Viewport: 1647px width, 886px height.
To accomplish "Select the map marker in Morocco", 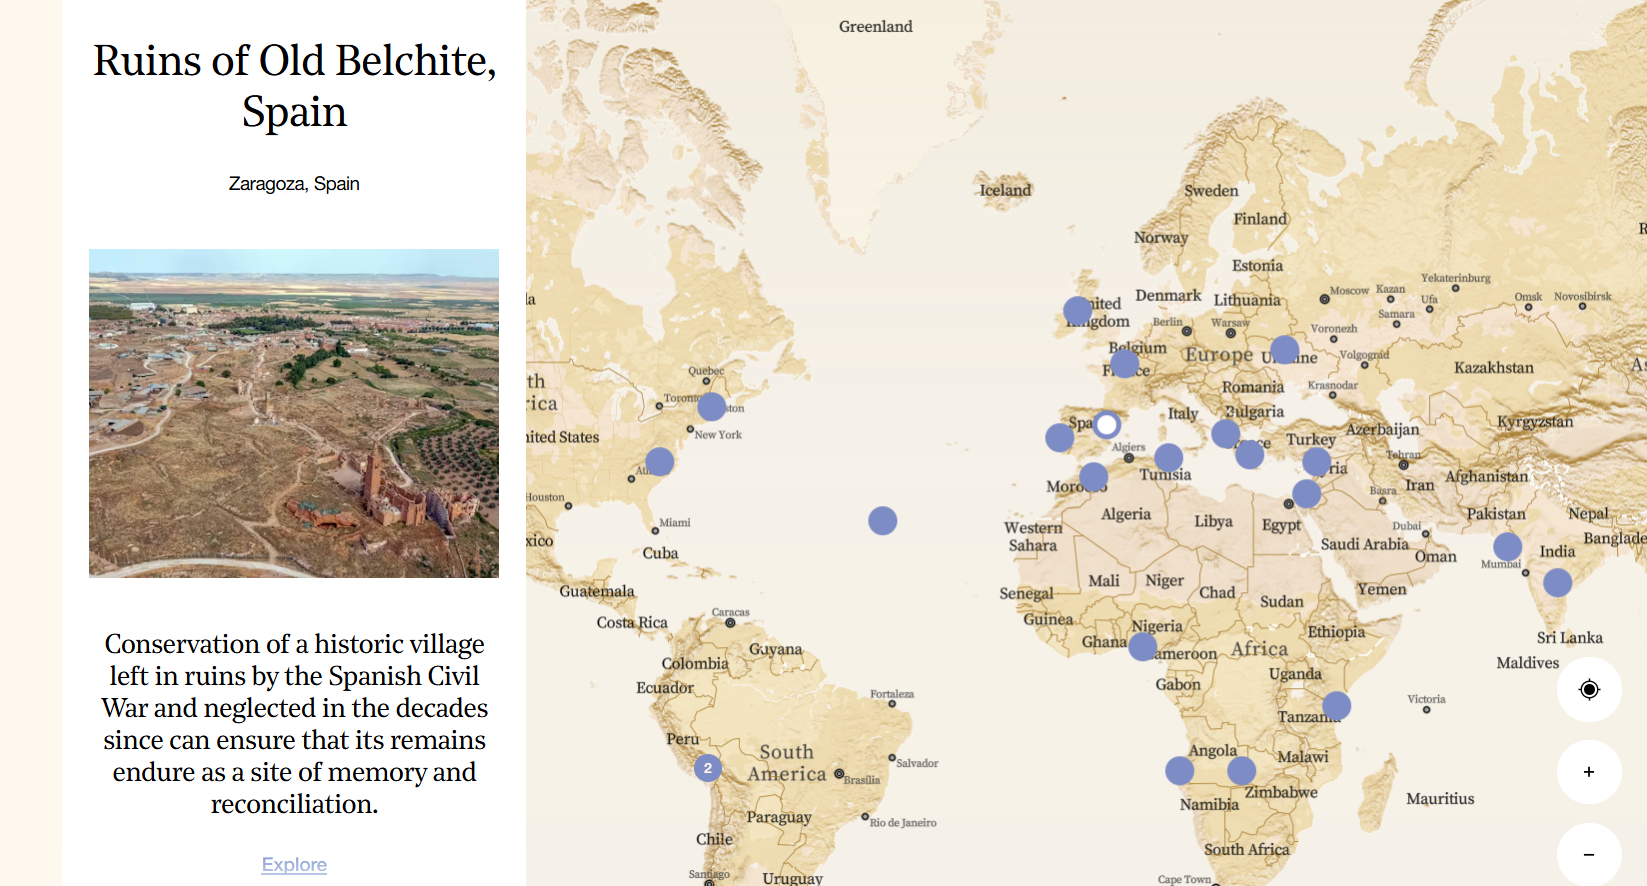I will [x=1093, y=476].
